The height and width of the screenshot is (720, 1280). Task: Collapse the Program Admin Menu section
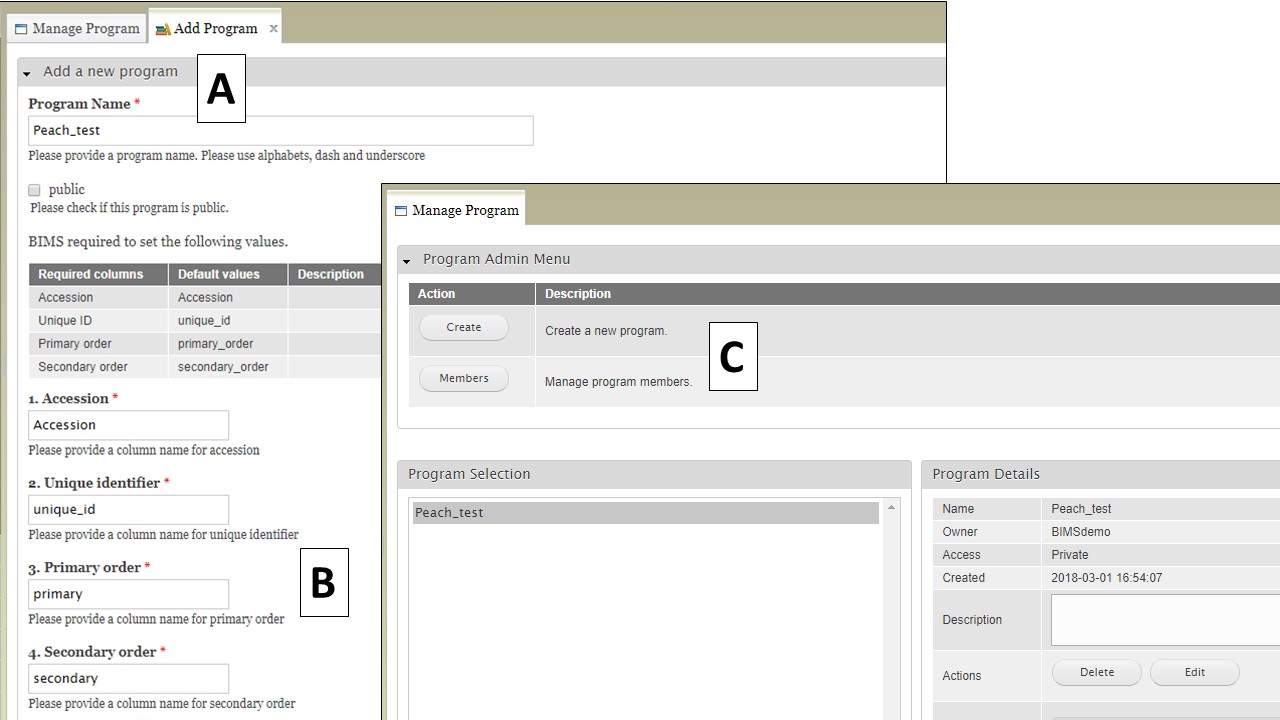click(x=407, y=261)
